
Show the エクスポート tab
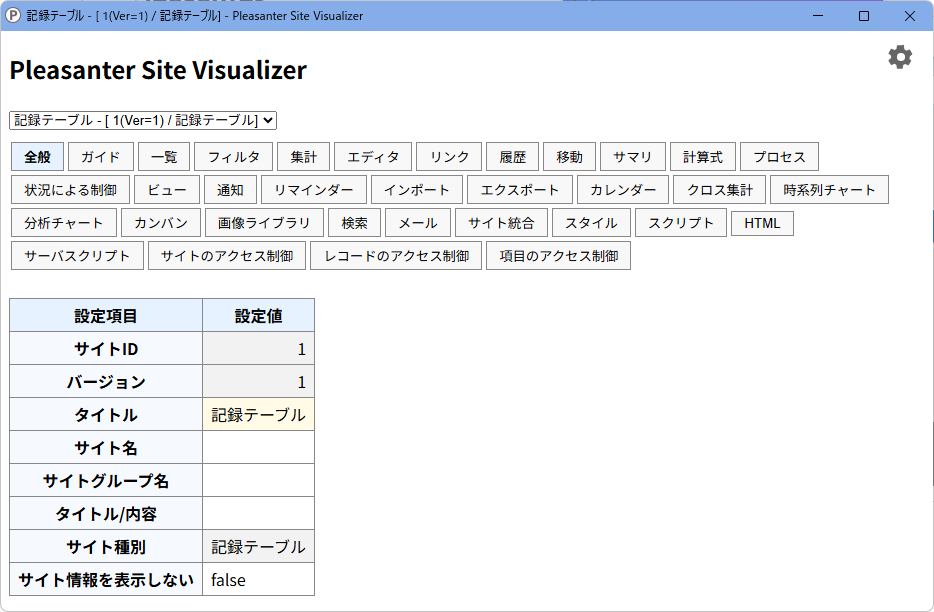520,189
